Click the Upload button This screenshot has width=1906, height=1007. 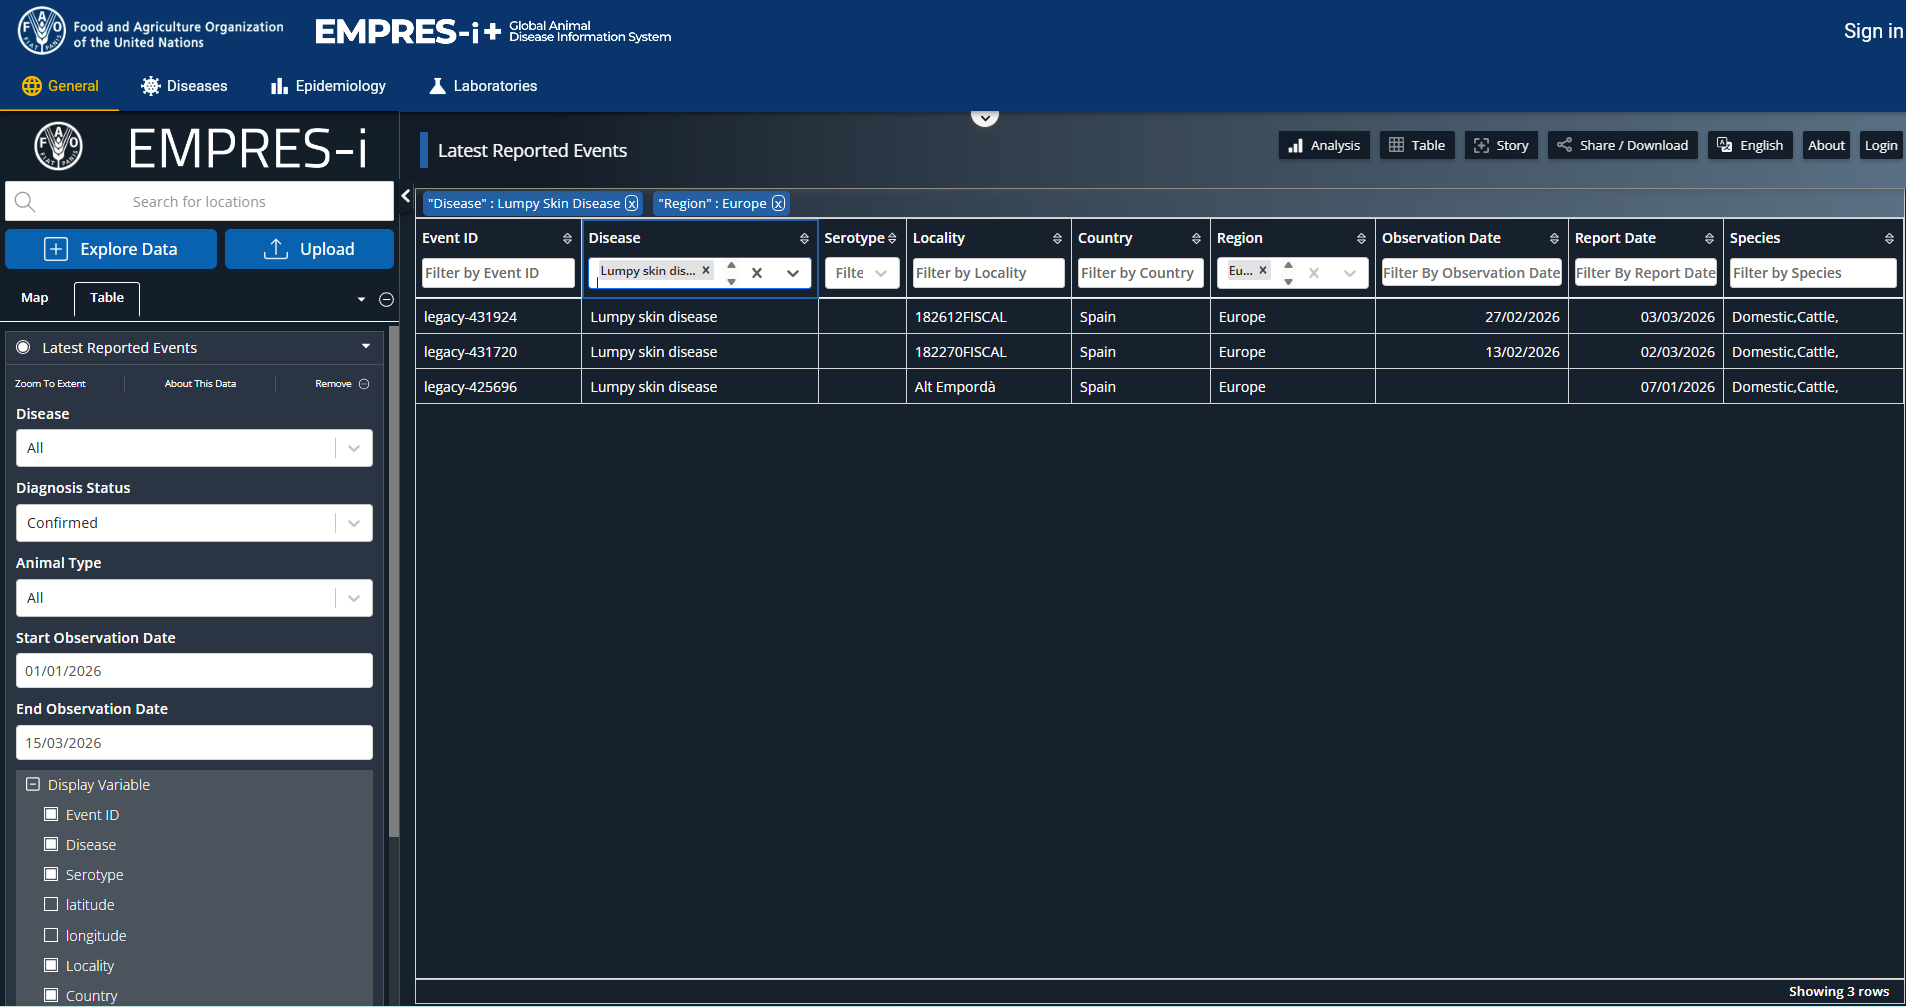tap(309, 249)
